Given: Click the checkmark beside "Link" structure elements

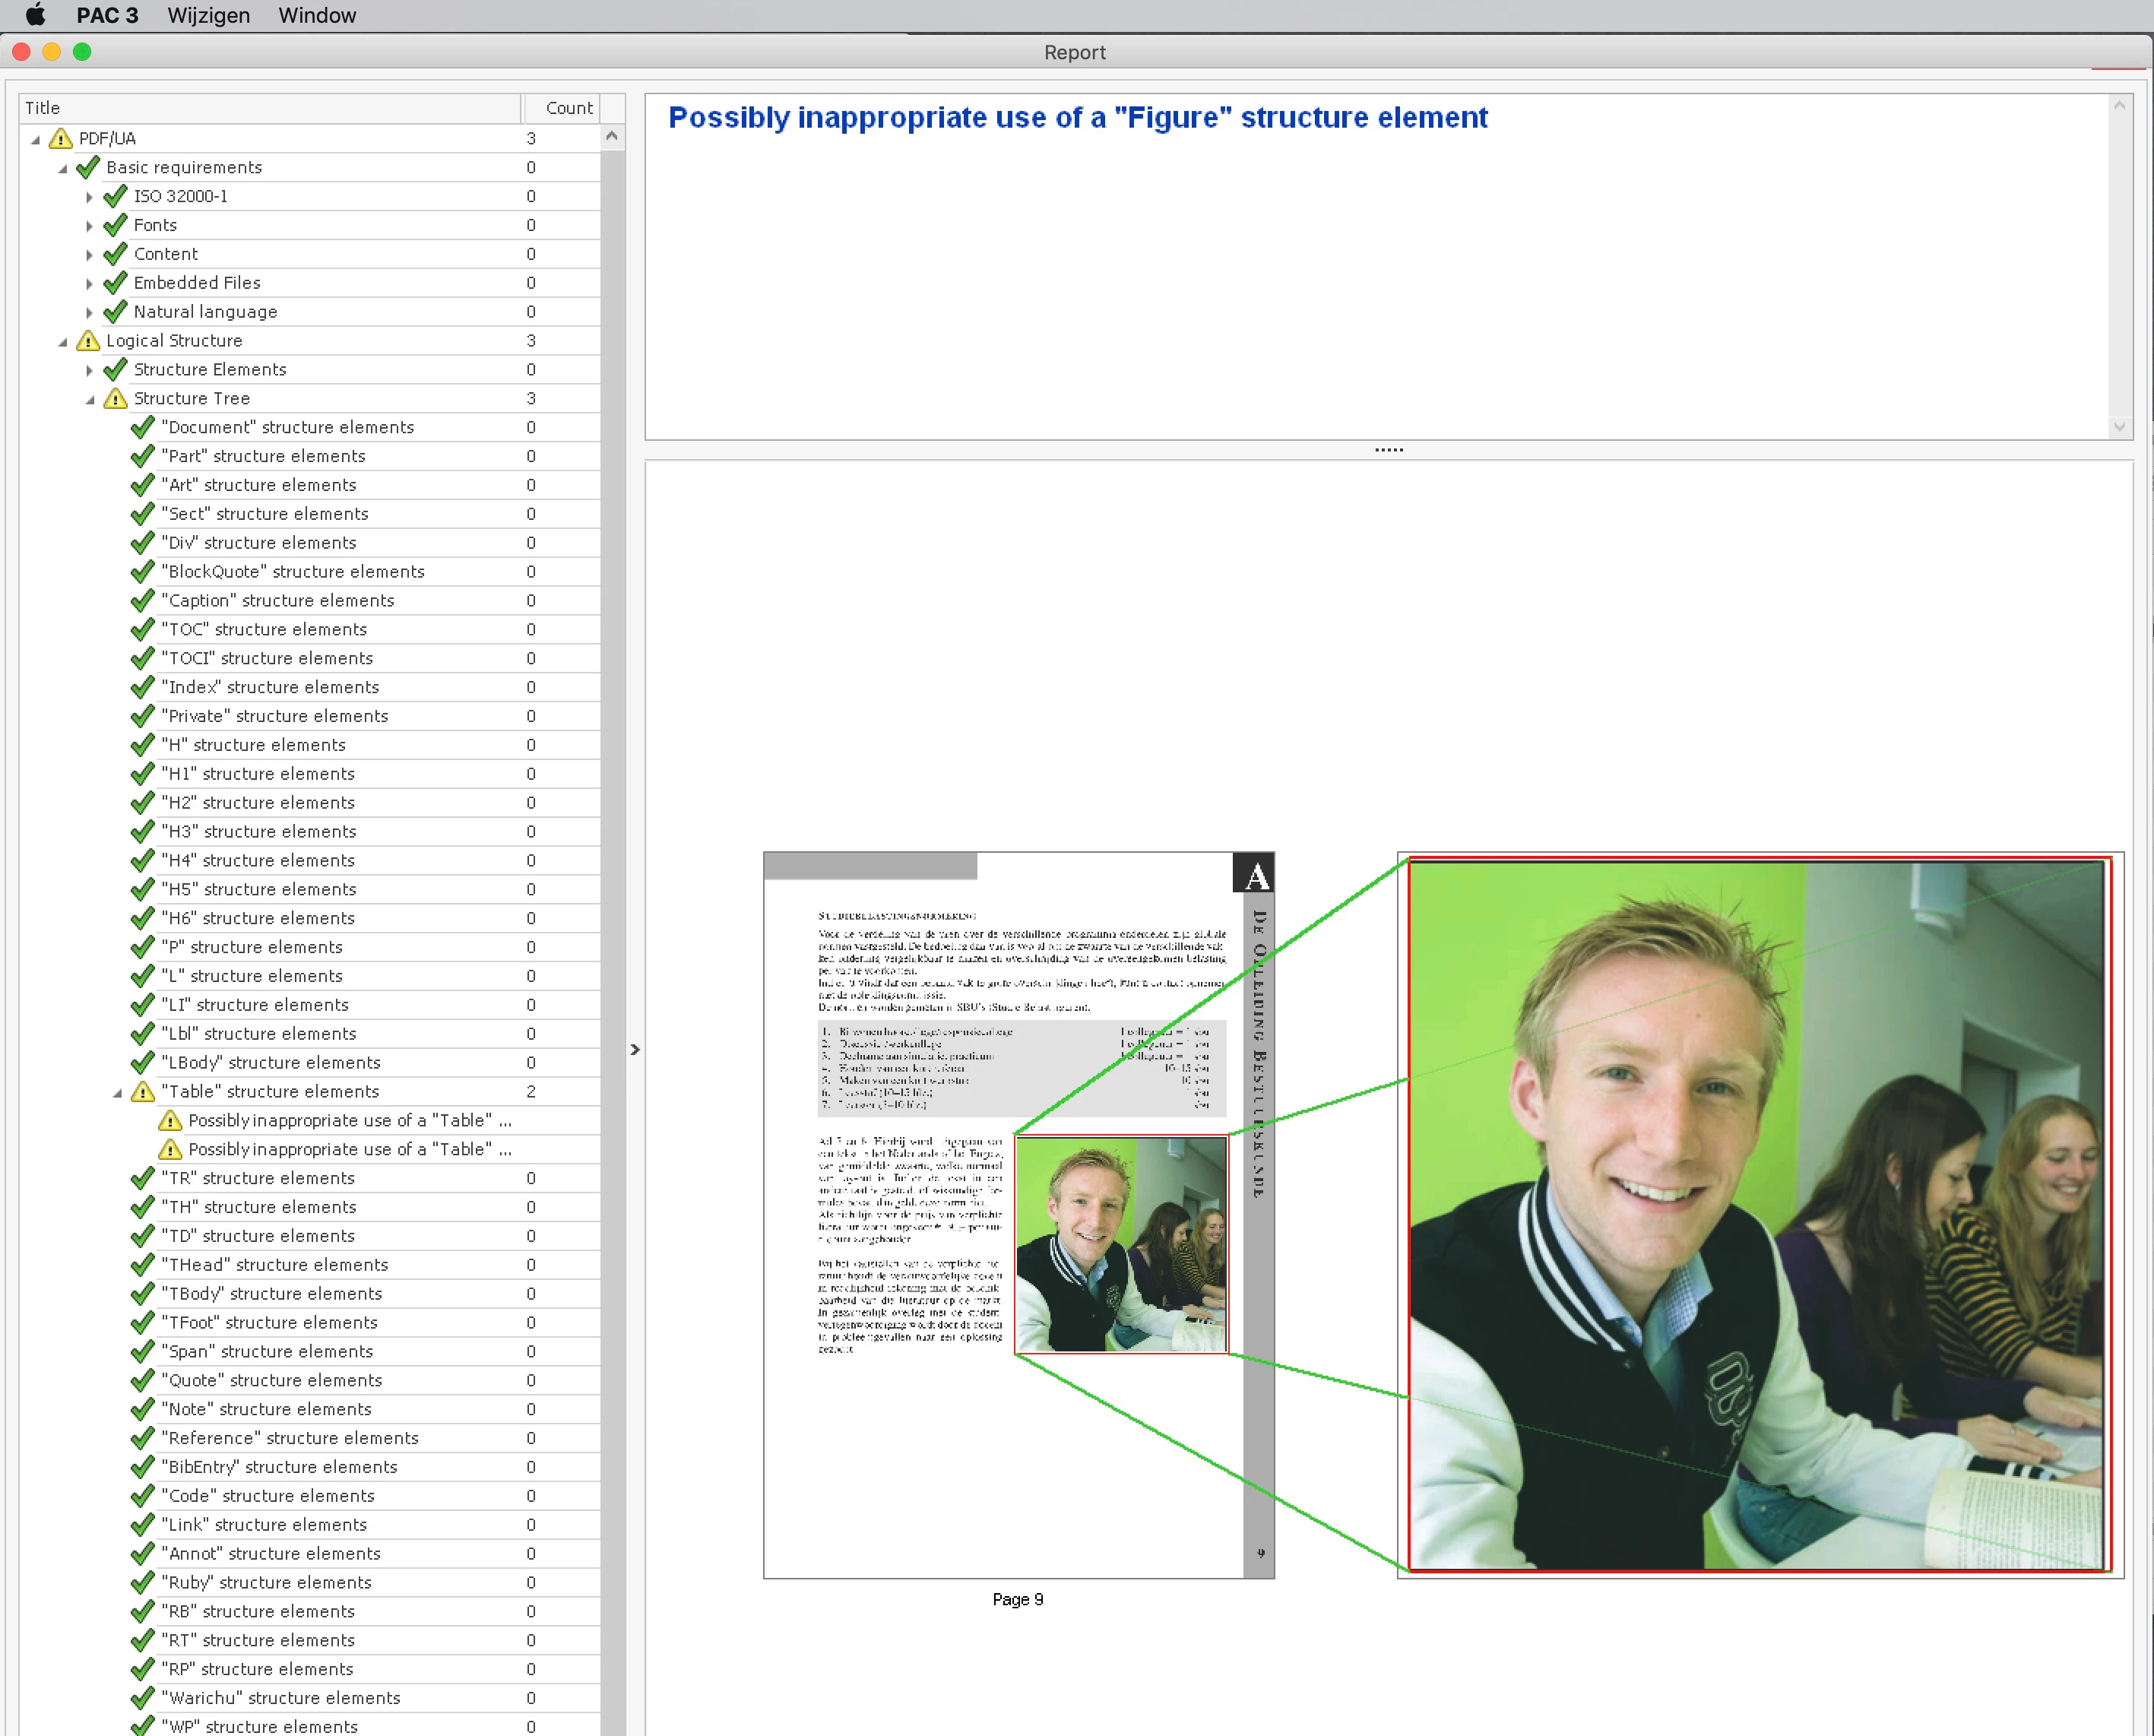Looking at the screenshot, I should click(143, 1525).
